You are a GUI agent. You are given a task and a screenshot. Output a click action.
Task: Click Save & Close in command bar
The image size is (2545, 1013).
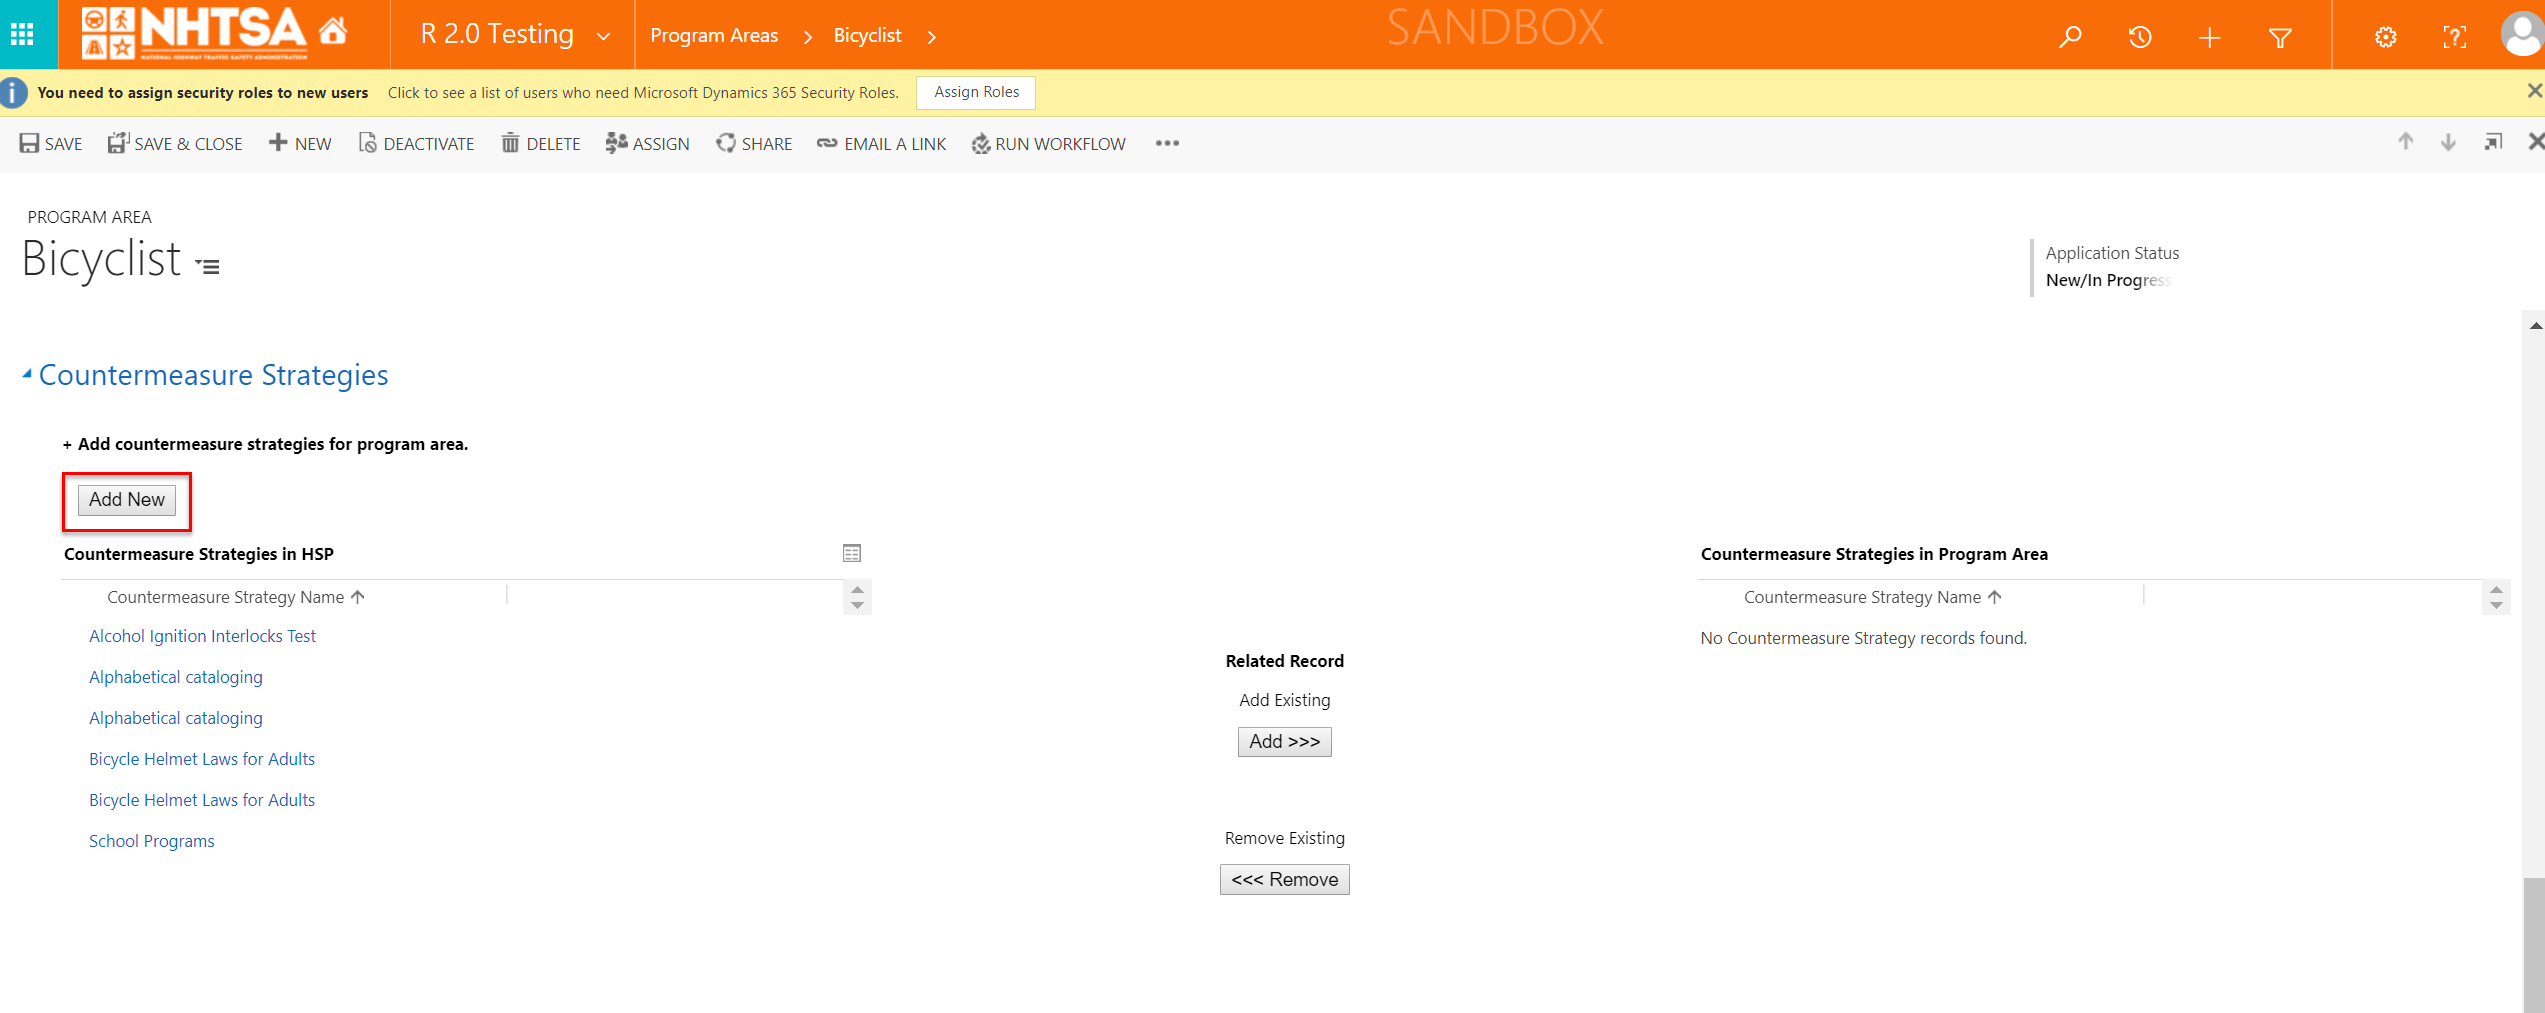[175, 144]
